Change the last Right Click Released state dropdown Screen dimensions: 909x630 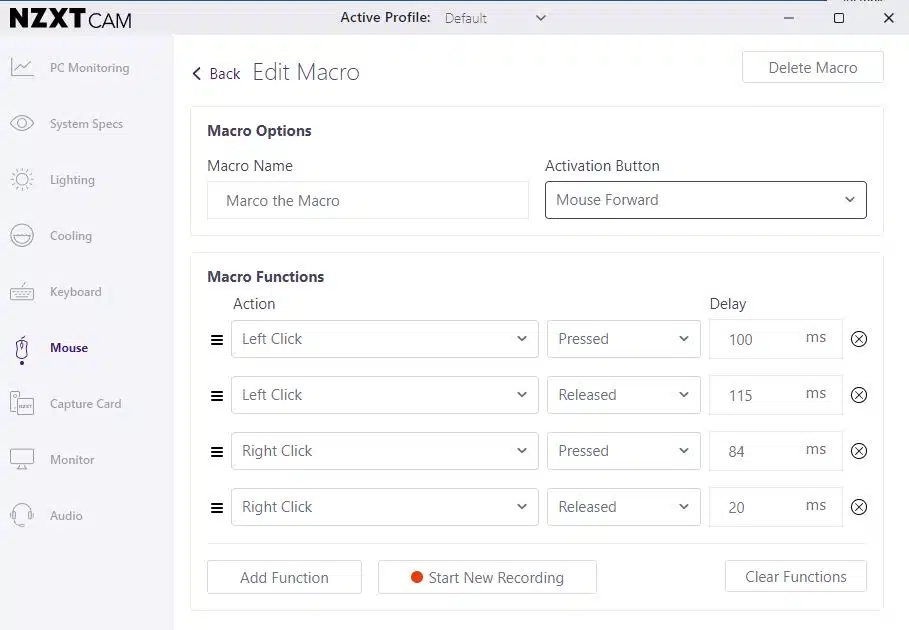pyautogui.click(x=623, y=507)
